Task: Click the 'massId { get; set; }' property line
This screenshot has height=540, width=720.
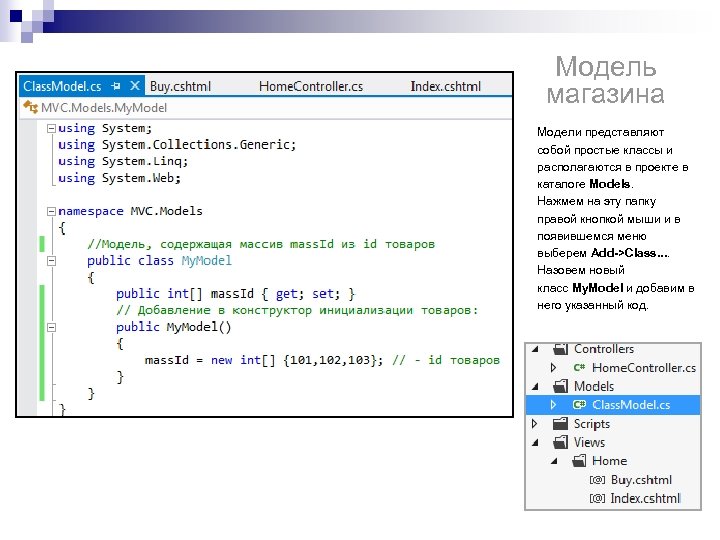Action: pos(235,294)
